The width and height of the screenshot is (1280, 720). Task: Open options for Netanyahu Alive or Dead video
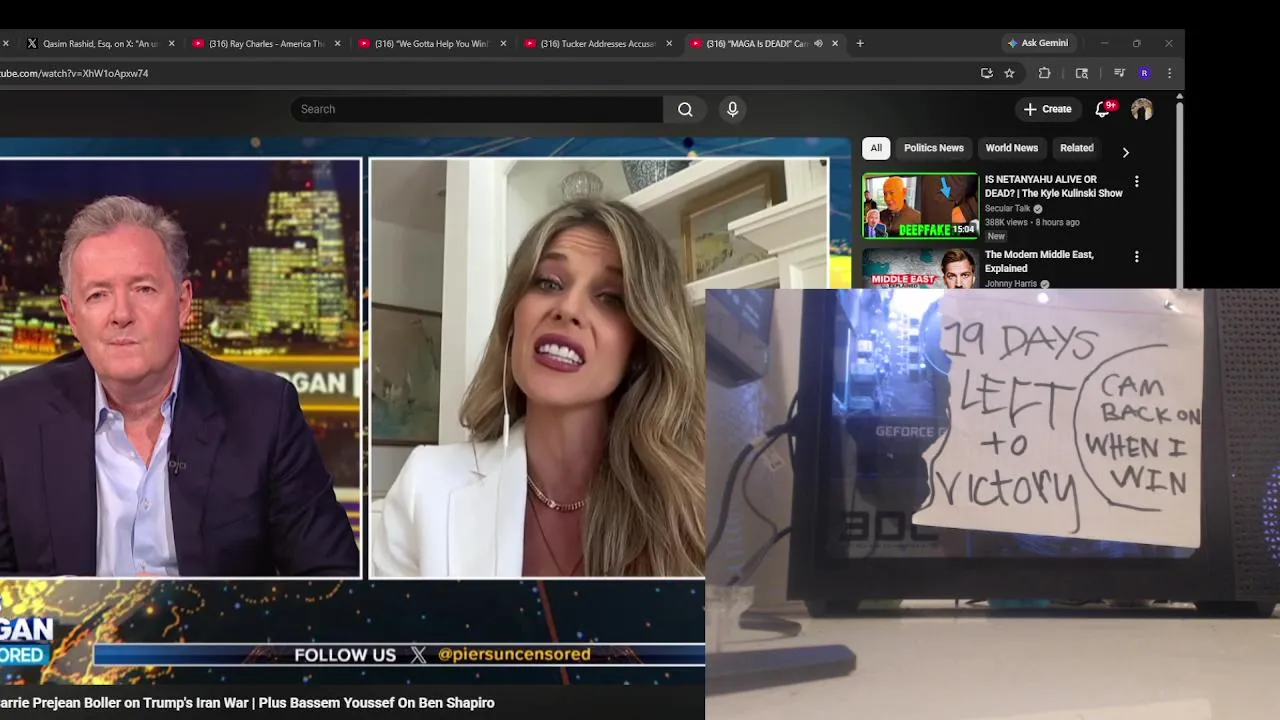(x=1136, y=182)
